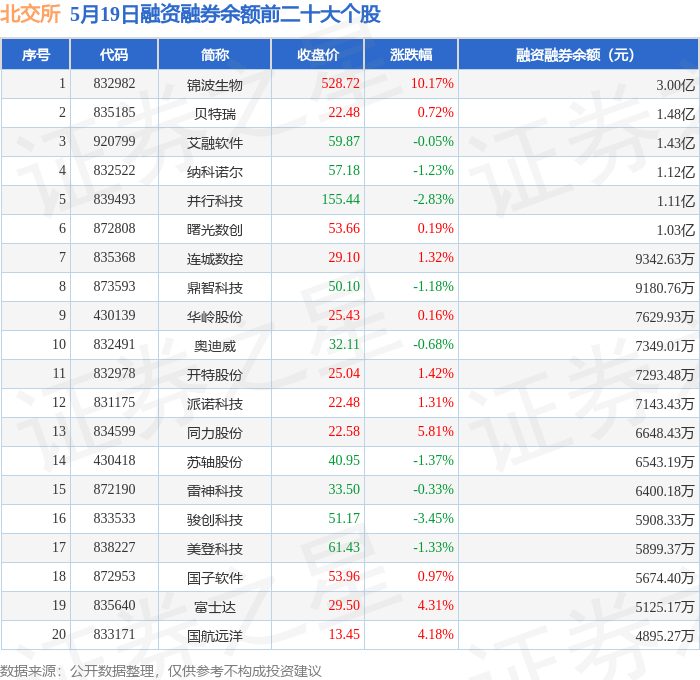Viewport: 700px width, 680px height.
Task: Click change value -3.45%
Action: pos(433,519)
